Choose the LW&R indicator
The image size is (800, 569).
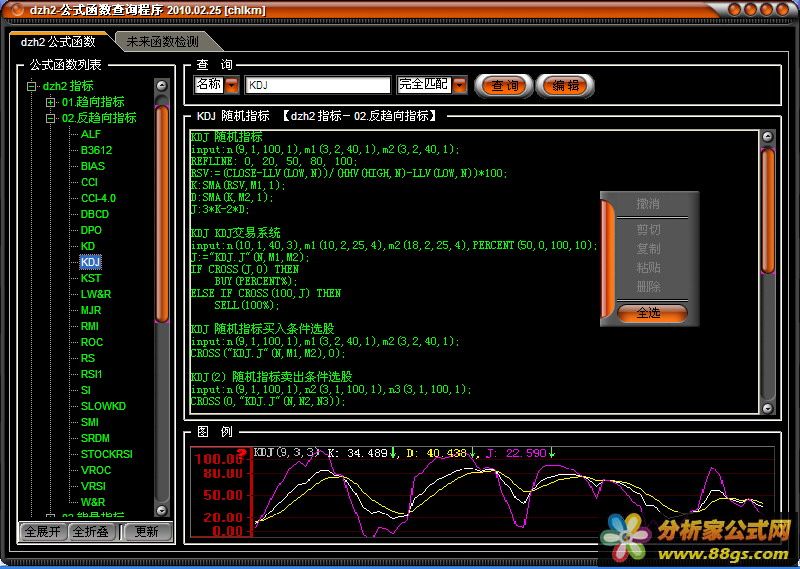pos(96,294)
